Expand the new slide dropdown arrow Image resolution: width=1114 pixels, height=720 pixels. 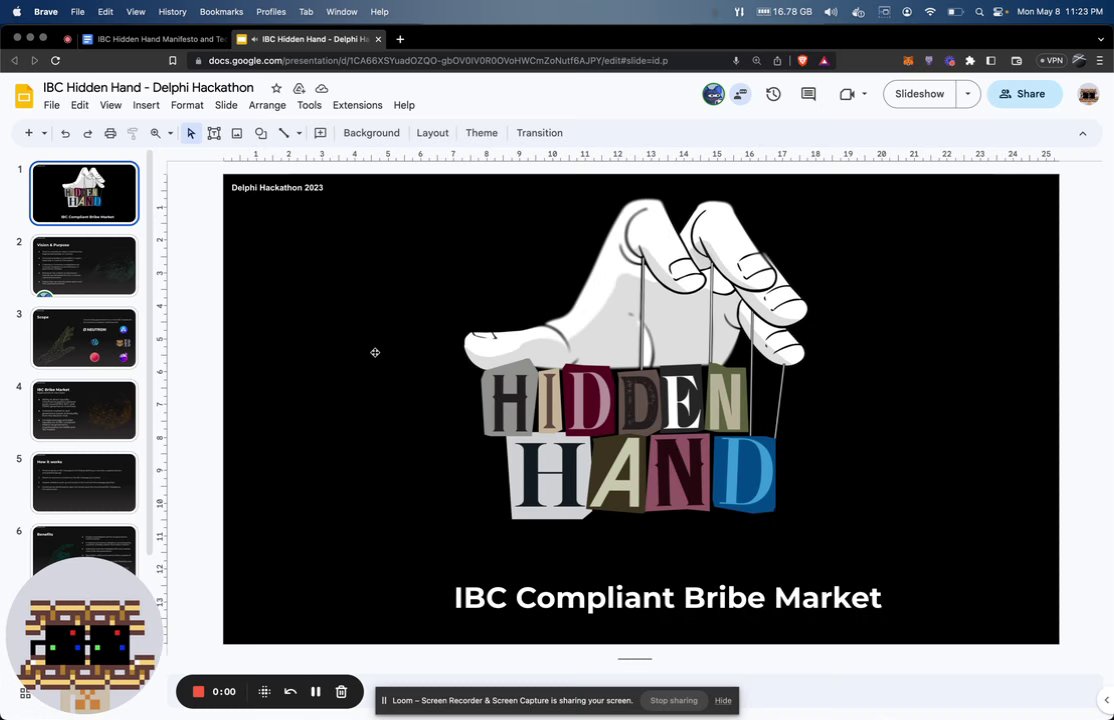click(x=44, y=133)
